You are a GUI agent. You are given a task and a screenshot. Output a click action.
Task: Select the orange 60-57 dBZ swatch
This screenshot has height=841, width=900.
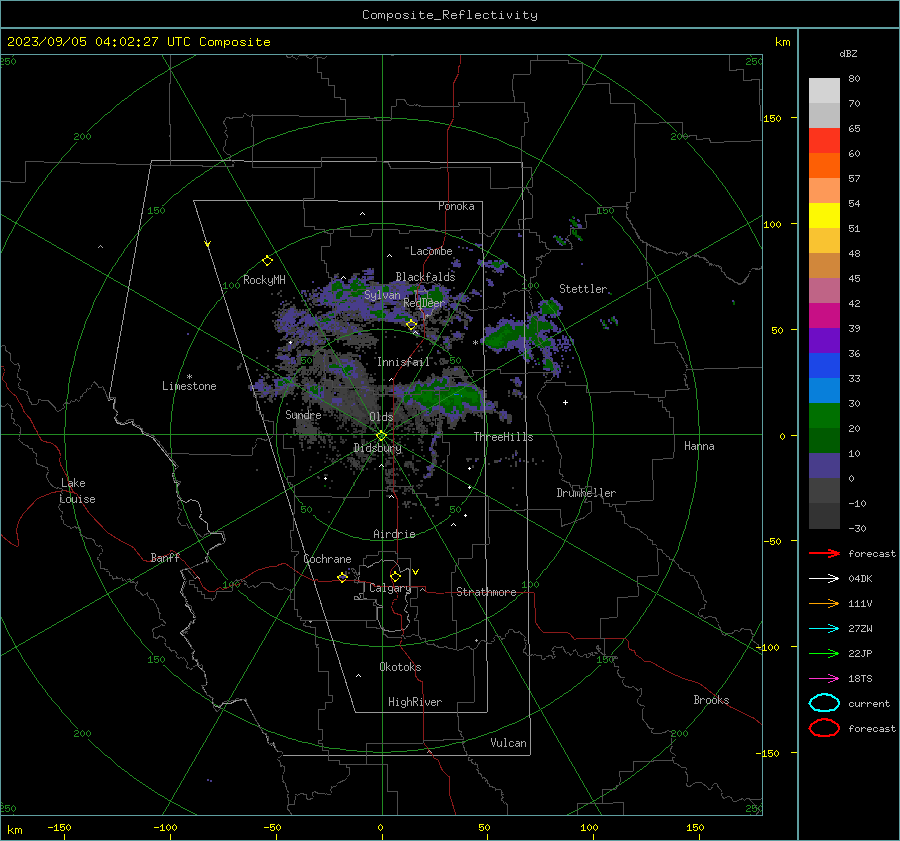[824, 166]
